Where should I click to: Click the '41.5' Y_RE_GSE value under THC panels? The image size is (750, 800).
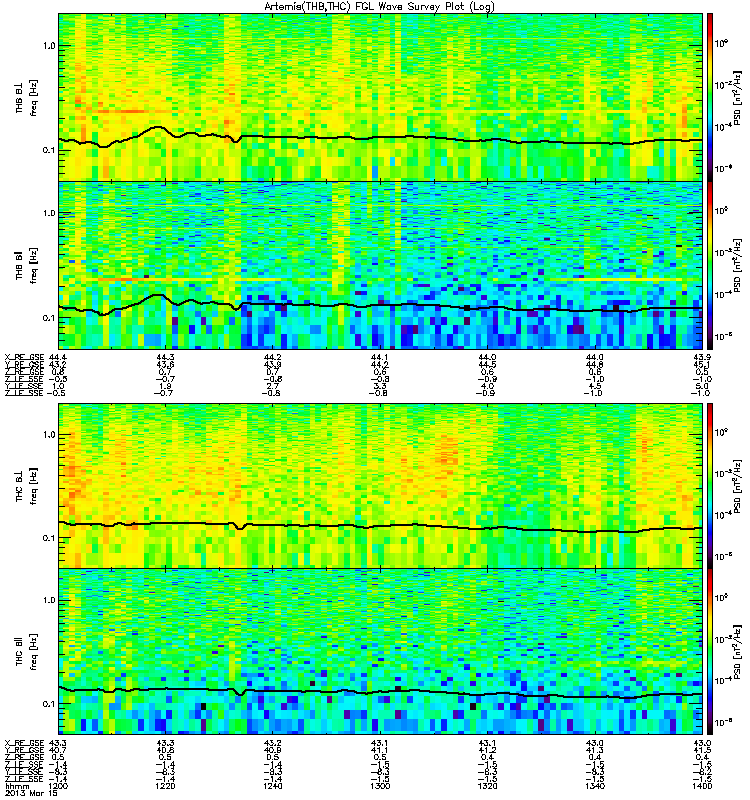pyautogui.click(x=702, y=750)
